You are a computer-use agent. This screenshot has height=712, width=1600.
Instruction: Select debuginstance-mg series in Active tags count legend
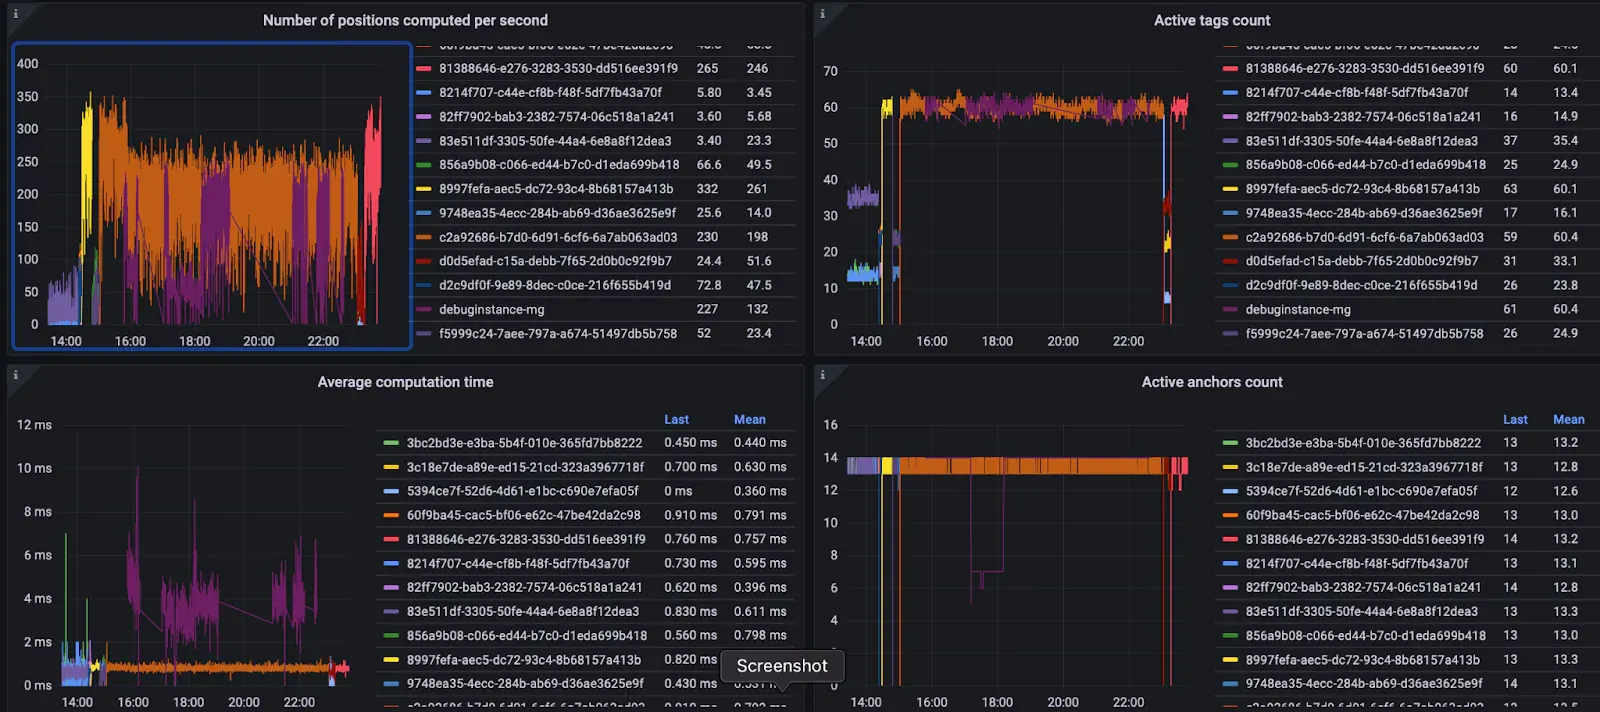(x=1298, y=310)
